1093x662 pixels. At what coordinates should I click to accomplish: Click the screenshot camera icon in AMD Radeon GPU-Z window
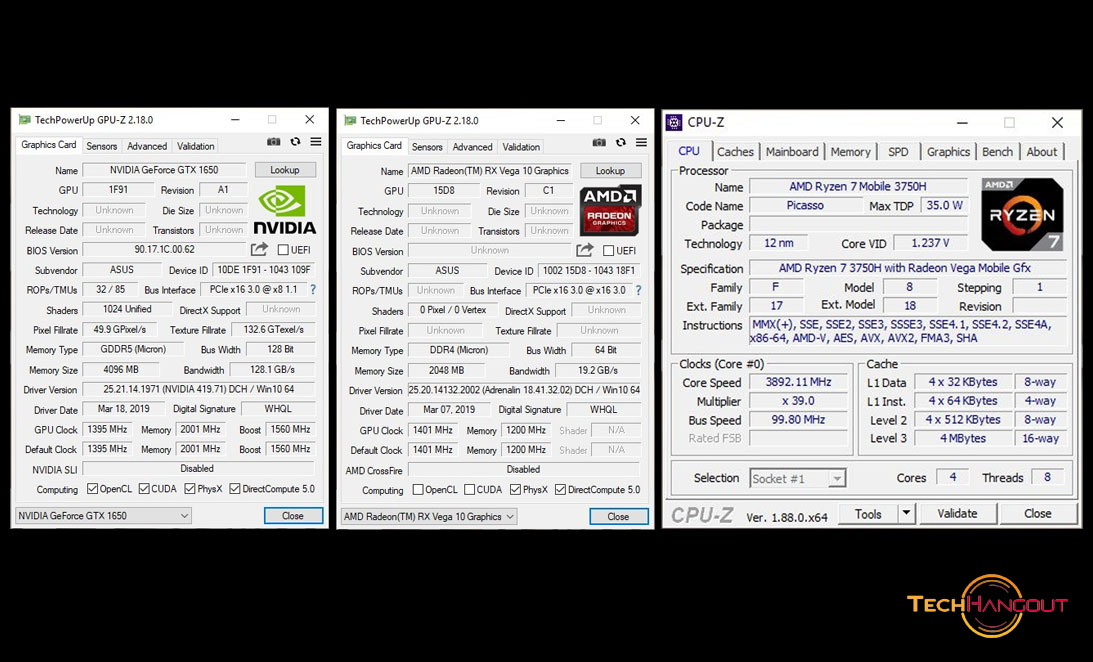pos(599,142)
